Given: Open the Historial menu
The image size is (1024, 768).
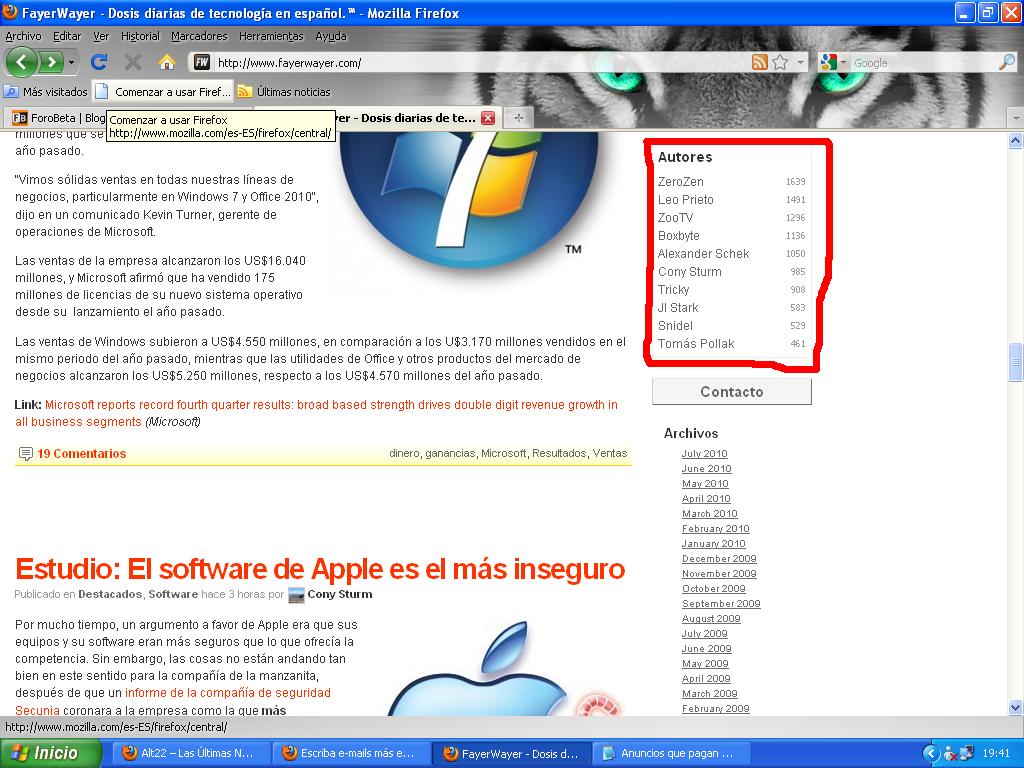Looking at the screenshot, I should (x=140, y=37).
